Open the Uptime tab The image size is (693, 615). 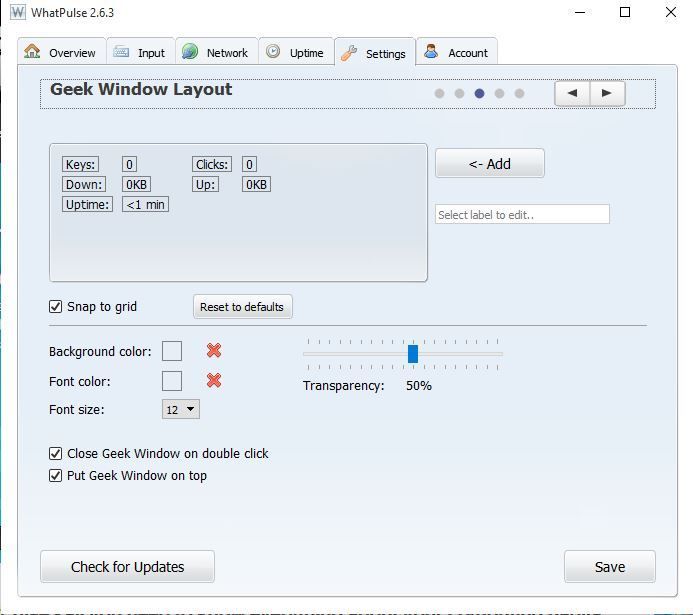coord(297,52)
